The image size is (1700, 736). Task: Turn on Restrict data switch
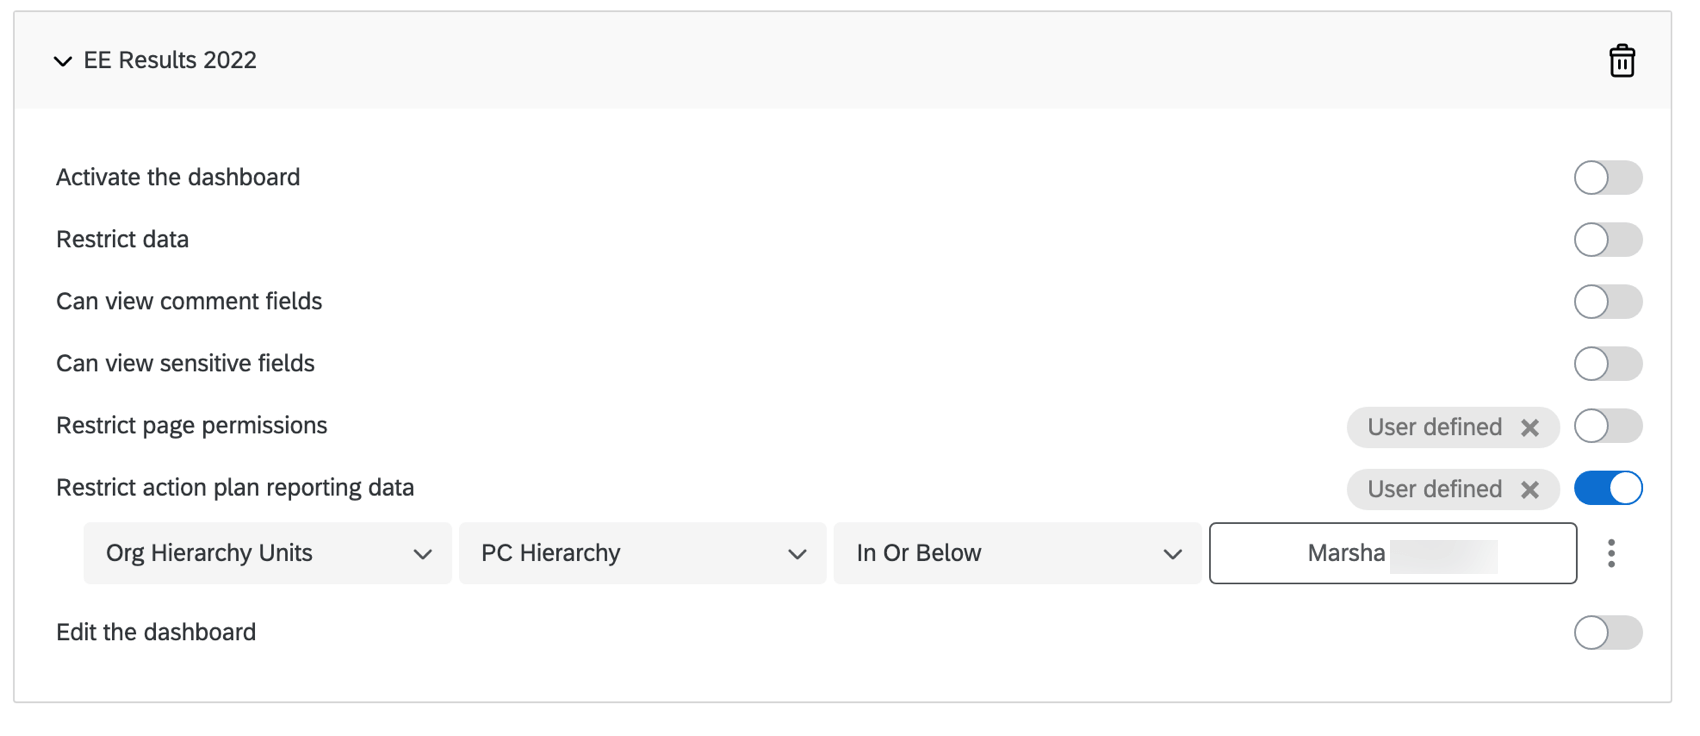pos(1607,240)
